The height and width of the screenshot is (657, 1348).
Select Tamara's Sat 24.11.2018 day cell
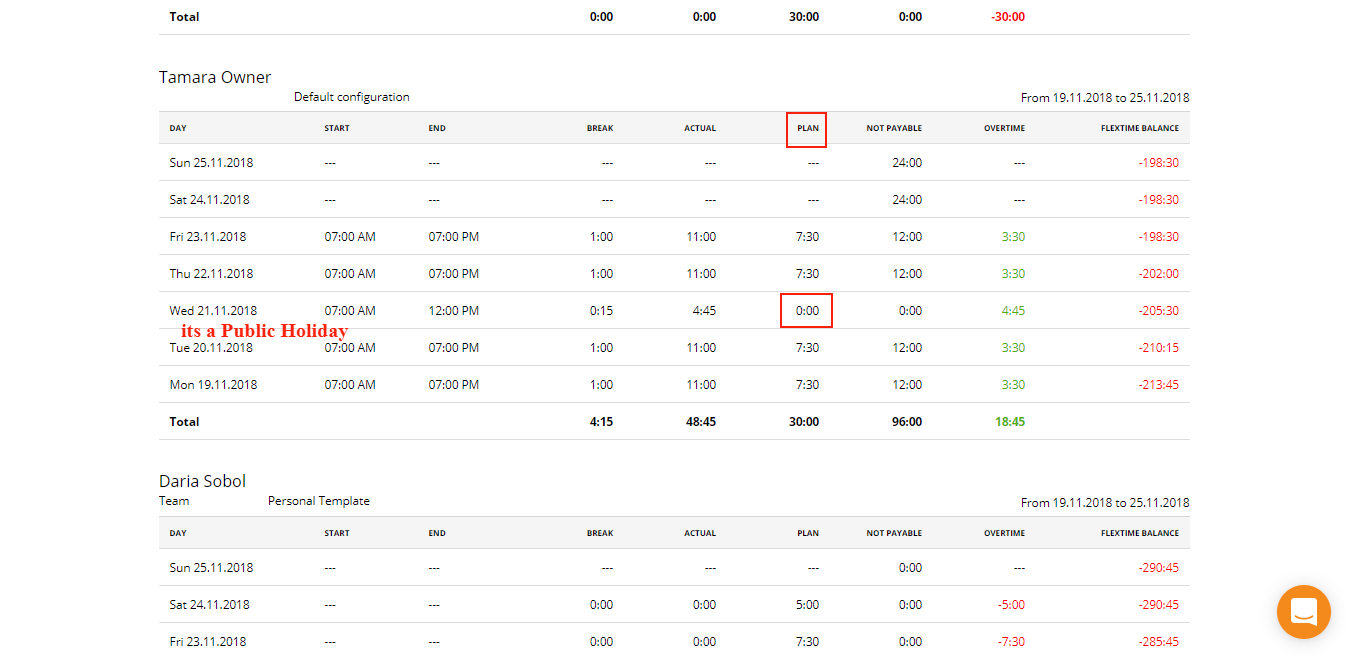[209, 199]
